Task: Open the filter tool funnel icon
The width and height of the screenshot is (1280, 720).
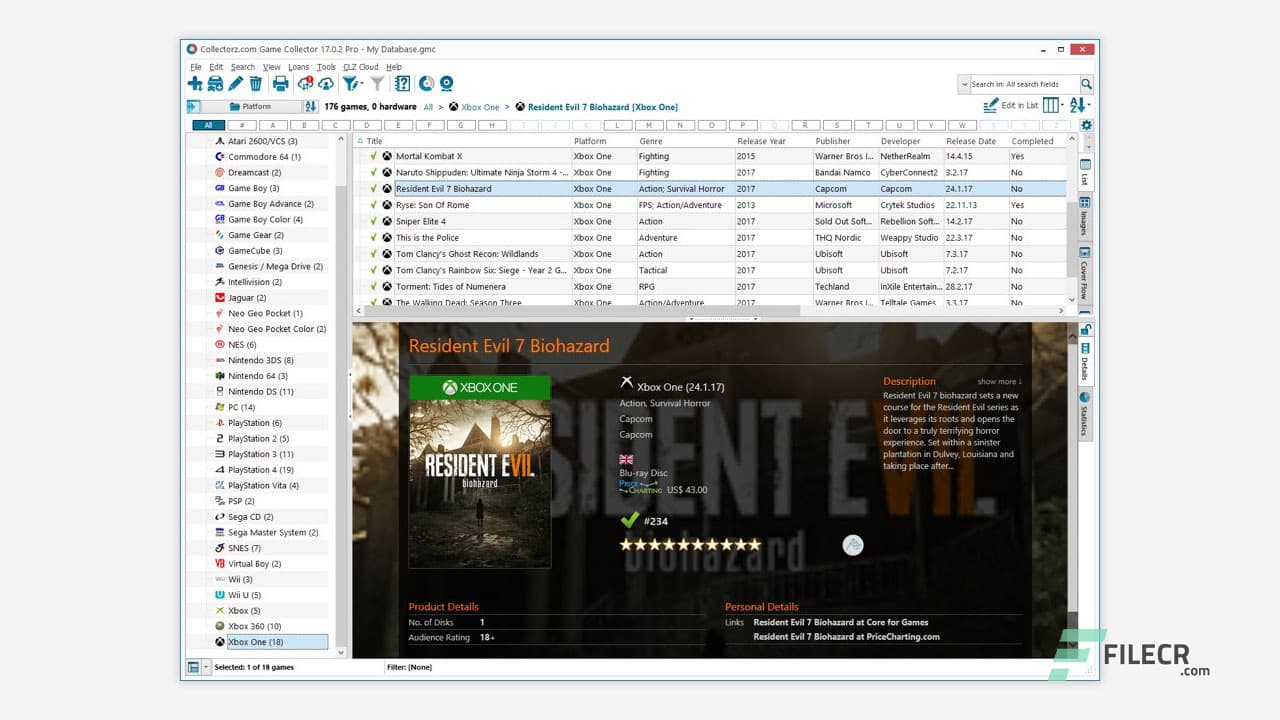Action: [x=350, y=84]
